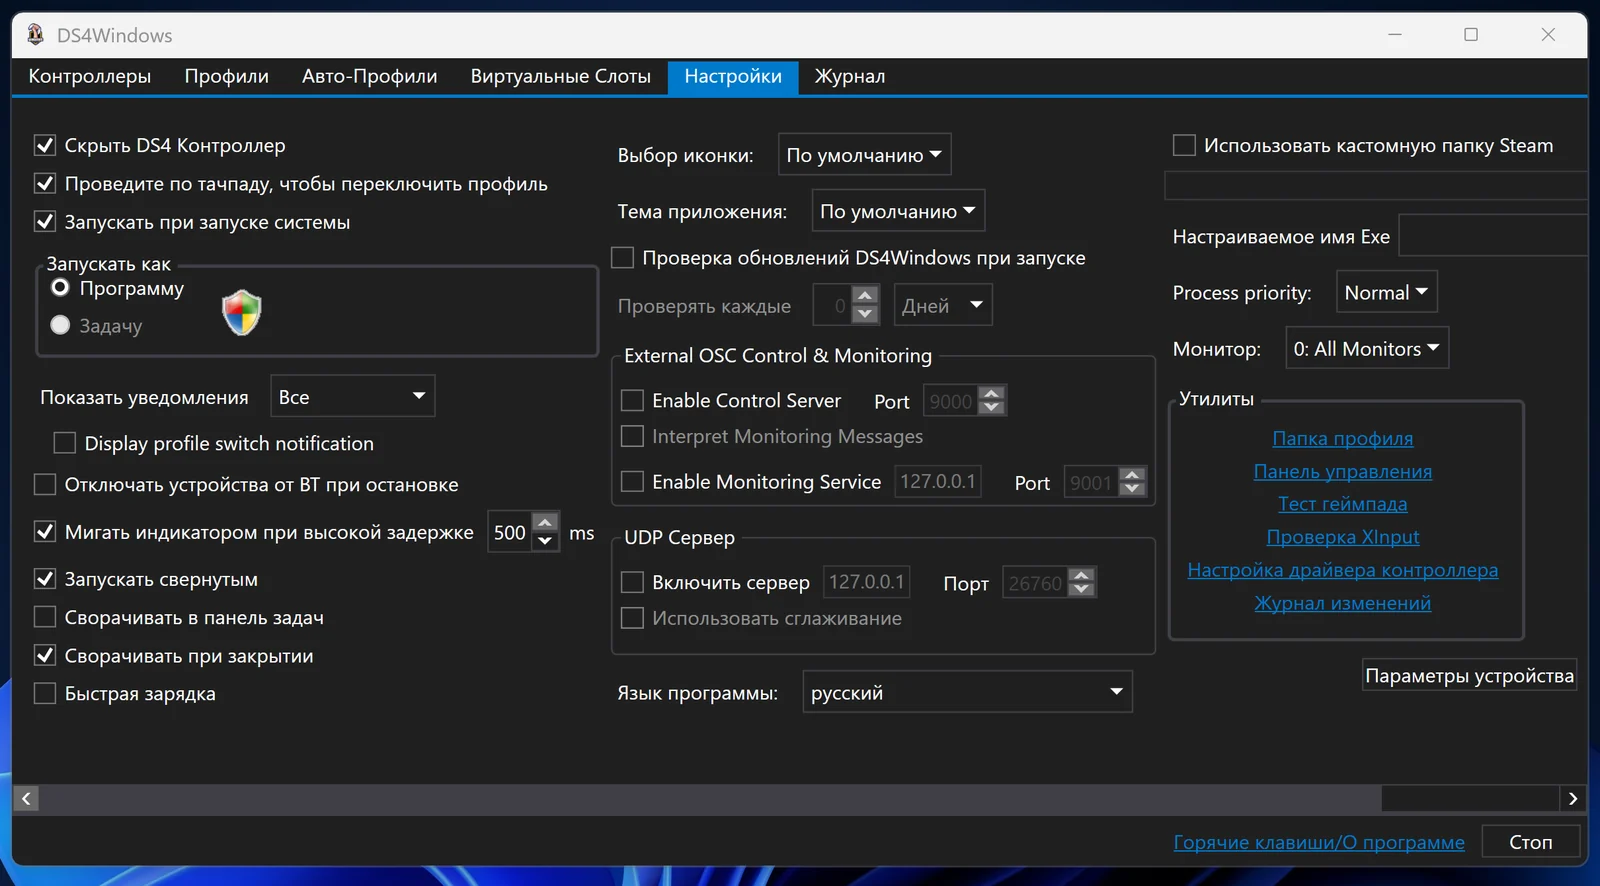Open the 'Выбор иконки' dropdown
The image size is (1600, 886).
pyautogui.click(x=864, y=155)
